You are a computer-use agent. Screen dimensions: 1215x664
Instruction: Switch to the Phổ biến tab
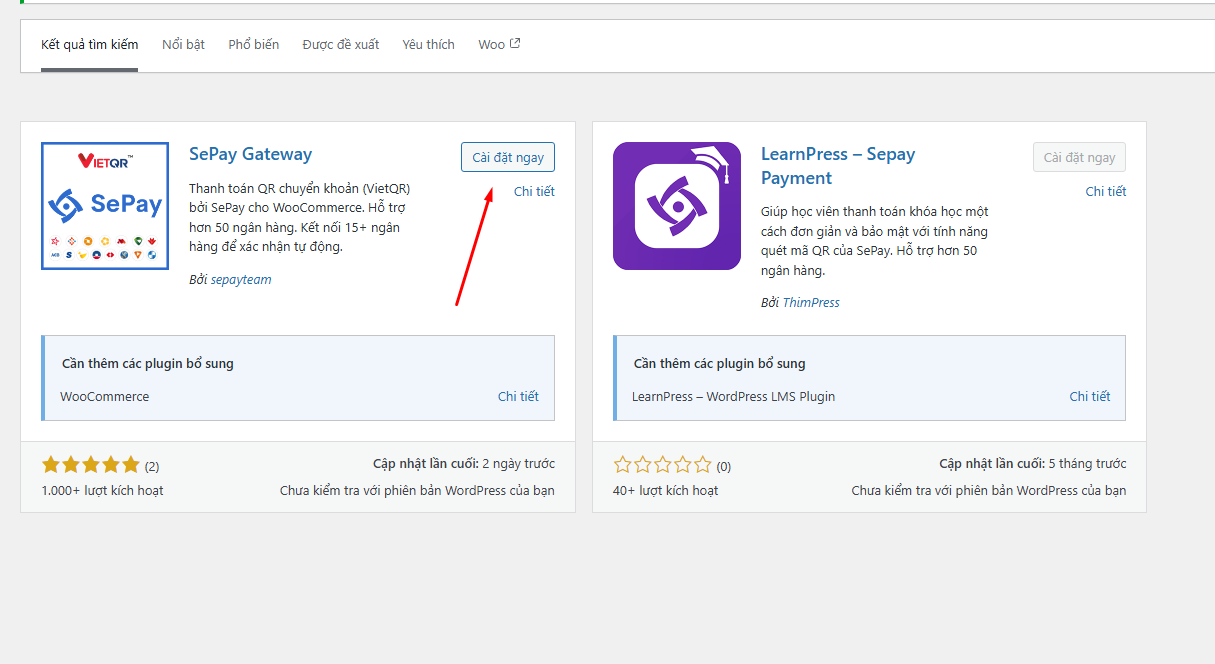pyautogui.click(x=254, y=45)
